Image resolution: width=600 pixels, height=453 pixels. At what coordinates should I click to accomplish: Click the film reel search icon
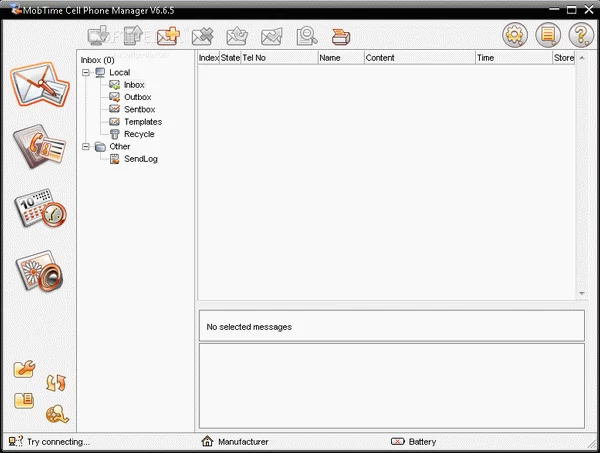[x=57, y=414]
